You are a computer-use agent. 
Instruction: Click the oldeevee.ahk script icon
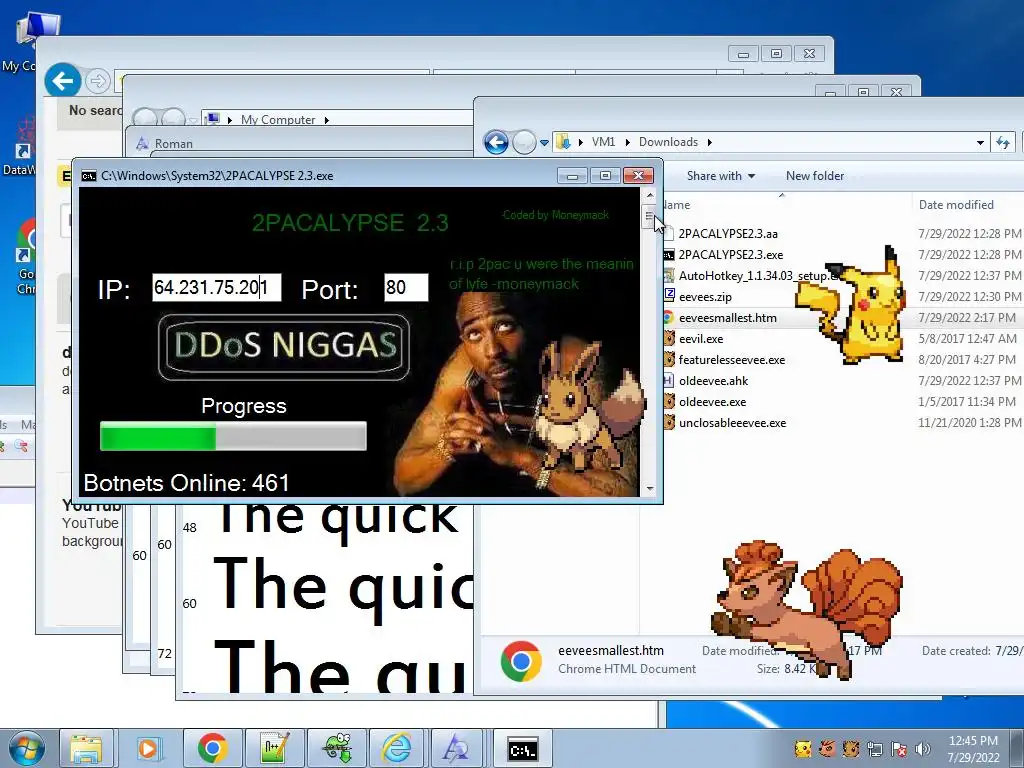[669, 381]
